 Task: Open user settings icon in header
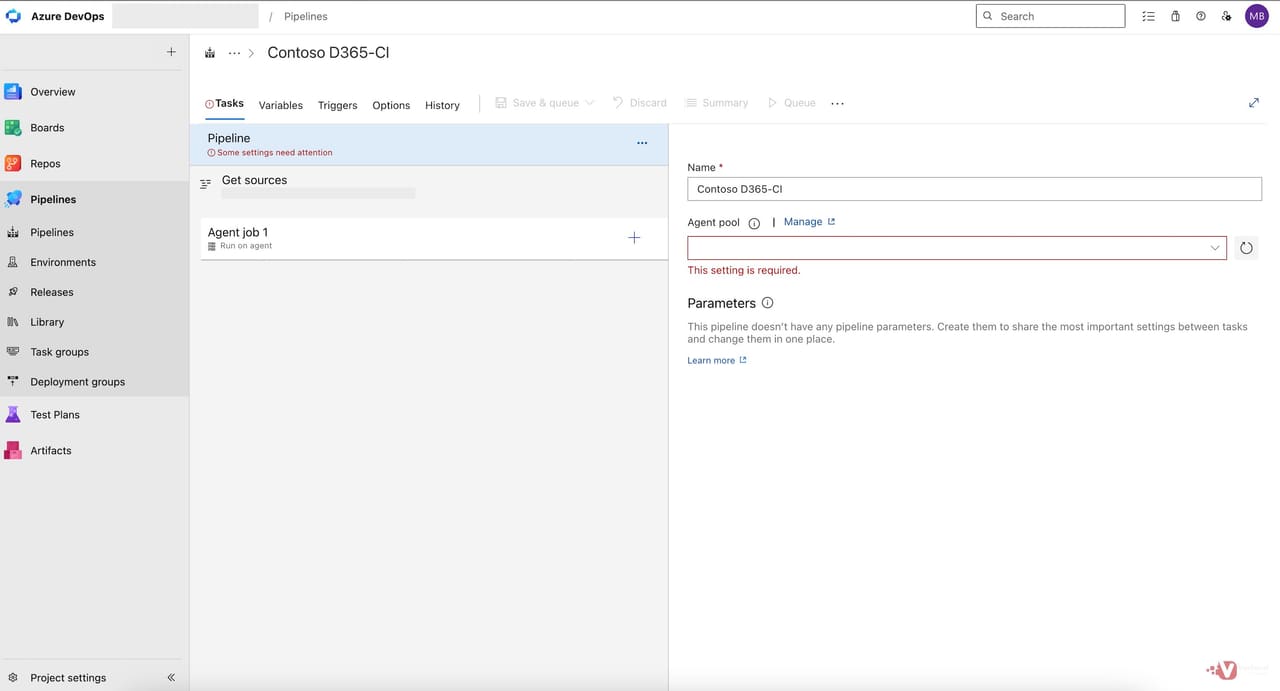pyautogui.click(x=1227, y=16)
